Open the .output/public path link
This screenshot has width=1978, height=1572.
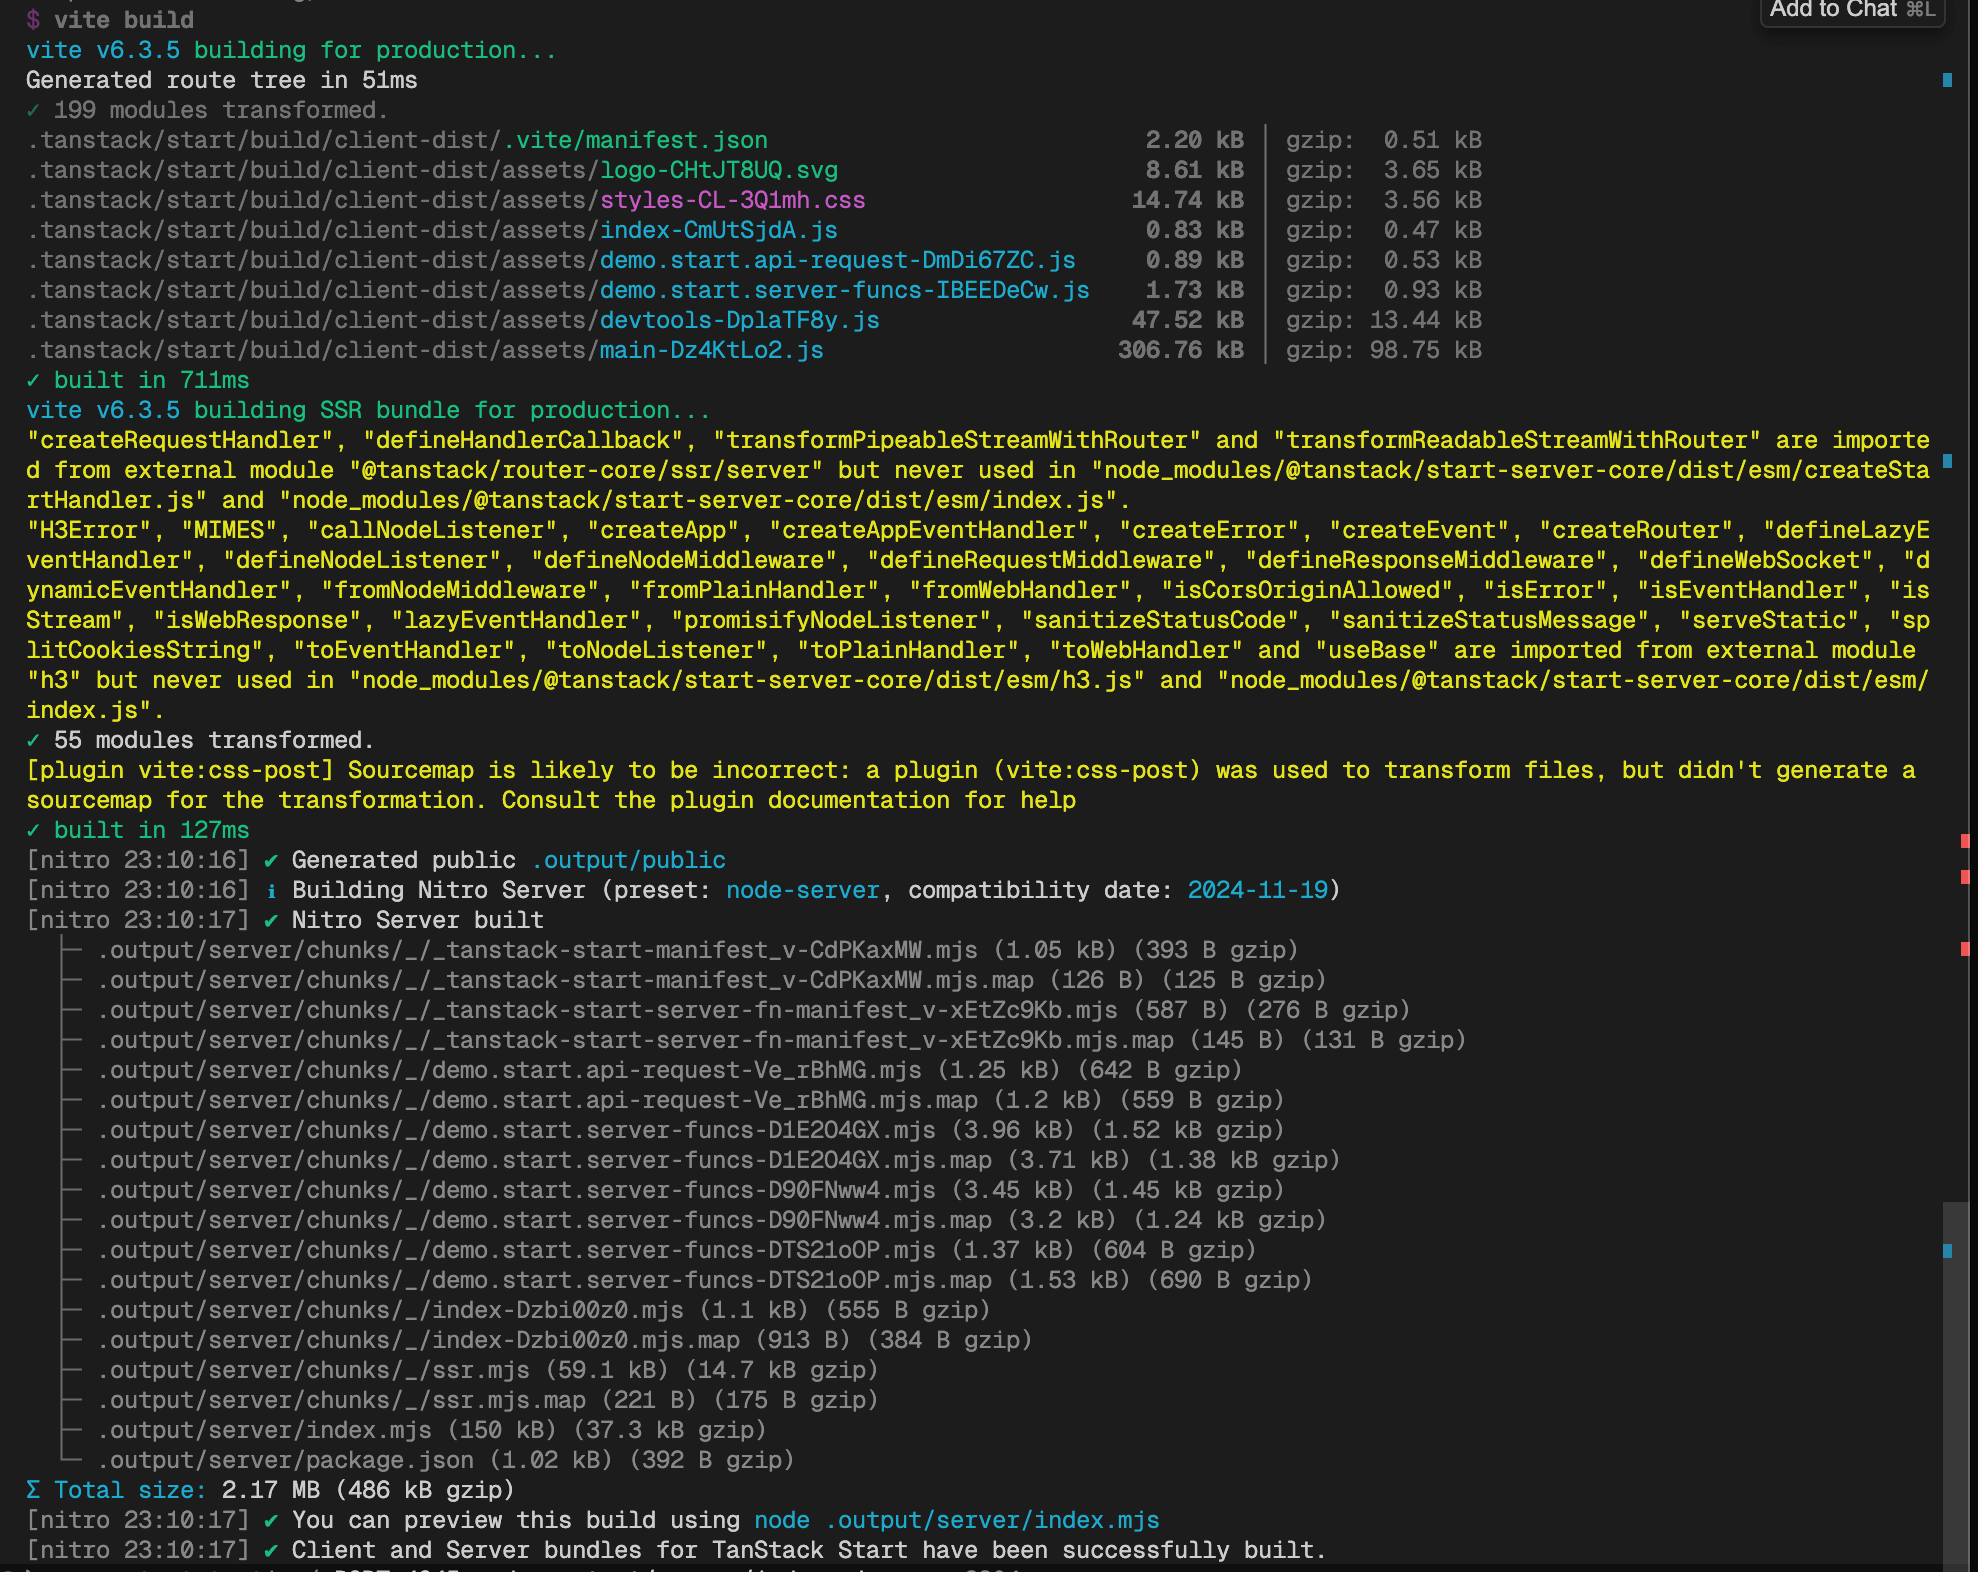point(629,860)
